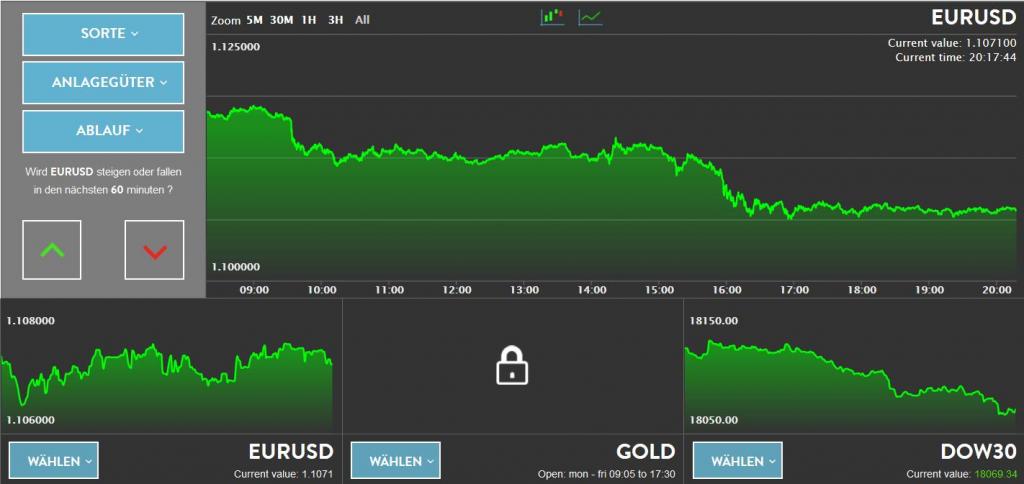1024x484 pixels.
Task: Open WÄHLEN dropdown under GOLD
Action: point(395,460)
